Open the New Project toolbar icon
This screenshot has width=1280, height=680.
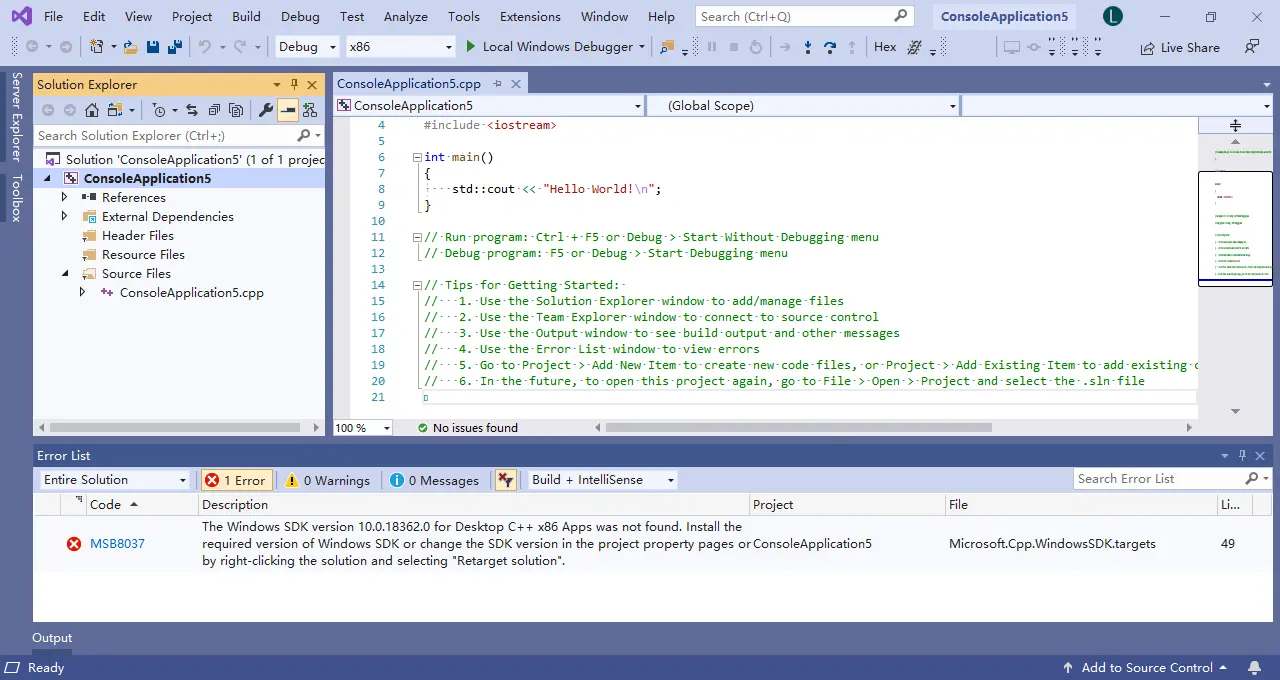[x=96, y=46]
